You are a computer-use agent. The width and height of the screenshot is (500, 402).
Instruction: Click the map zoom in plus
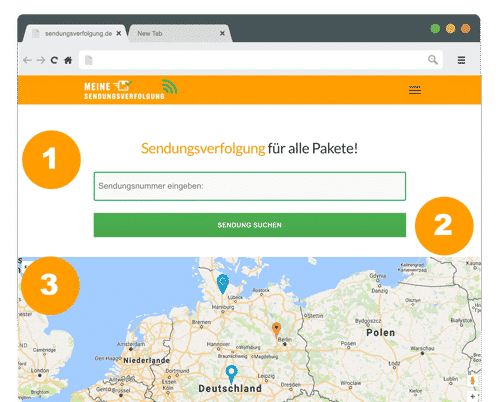point(472,396)
